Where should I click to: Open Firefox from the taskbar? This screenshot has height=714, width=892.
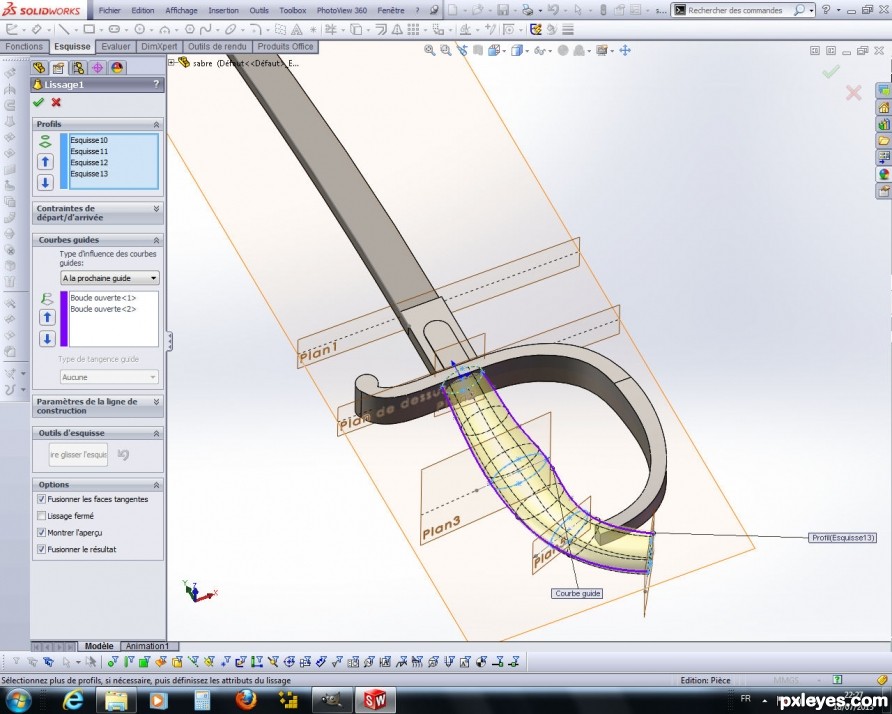click(x=246, y=699)
